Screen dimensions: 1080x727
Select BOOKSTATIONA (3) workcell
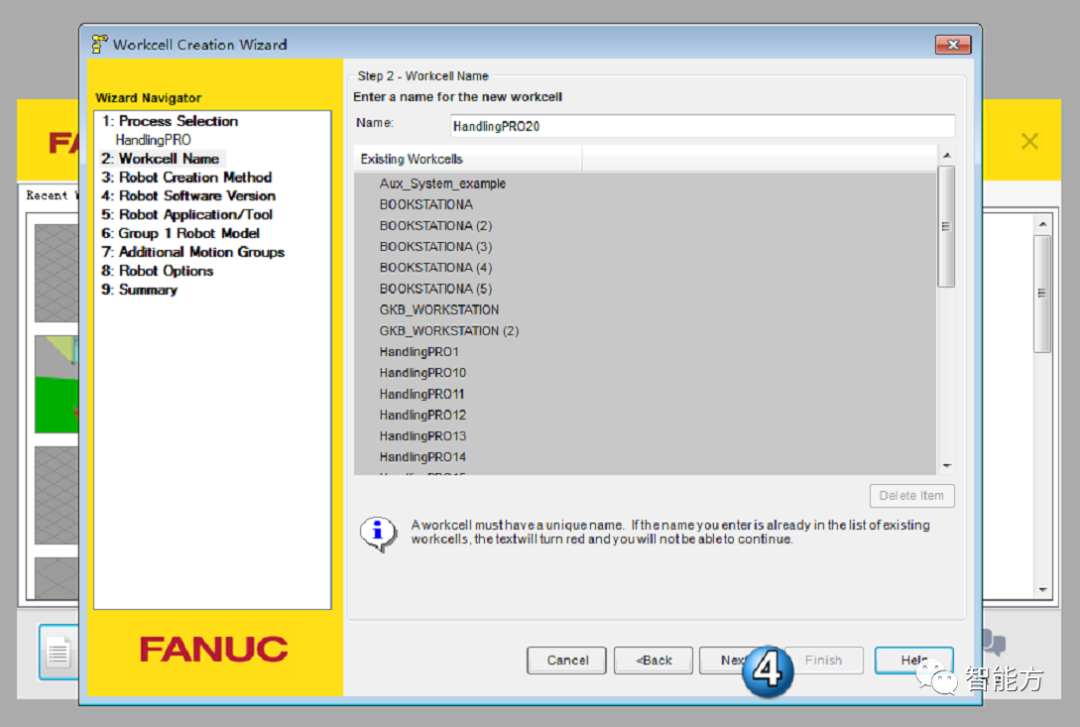435,247
